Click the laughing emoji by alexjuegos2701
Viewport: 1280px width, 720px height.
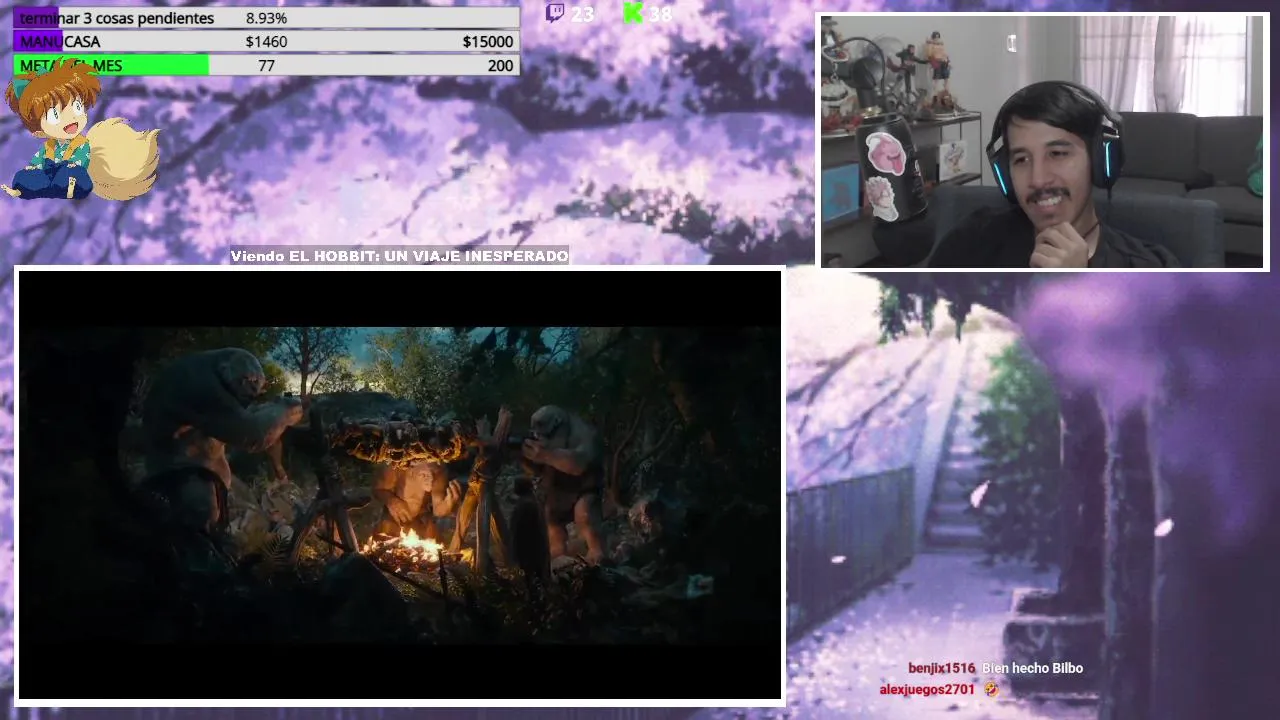(990, 689)
